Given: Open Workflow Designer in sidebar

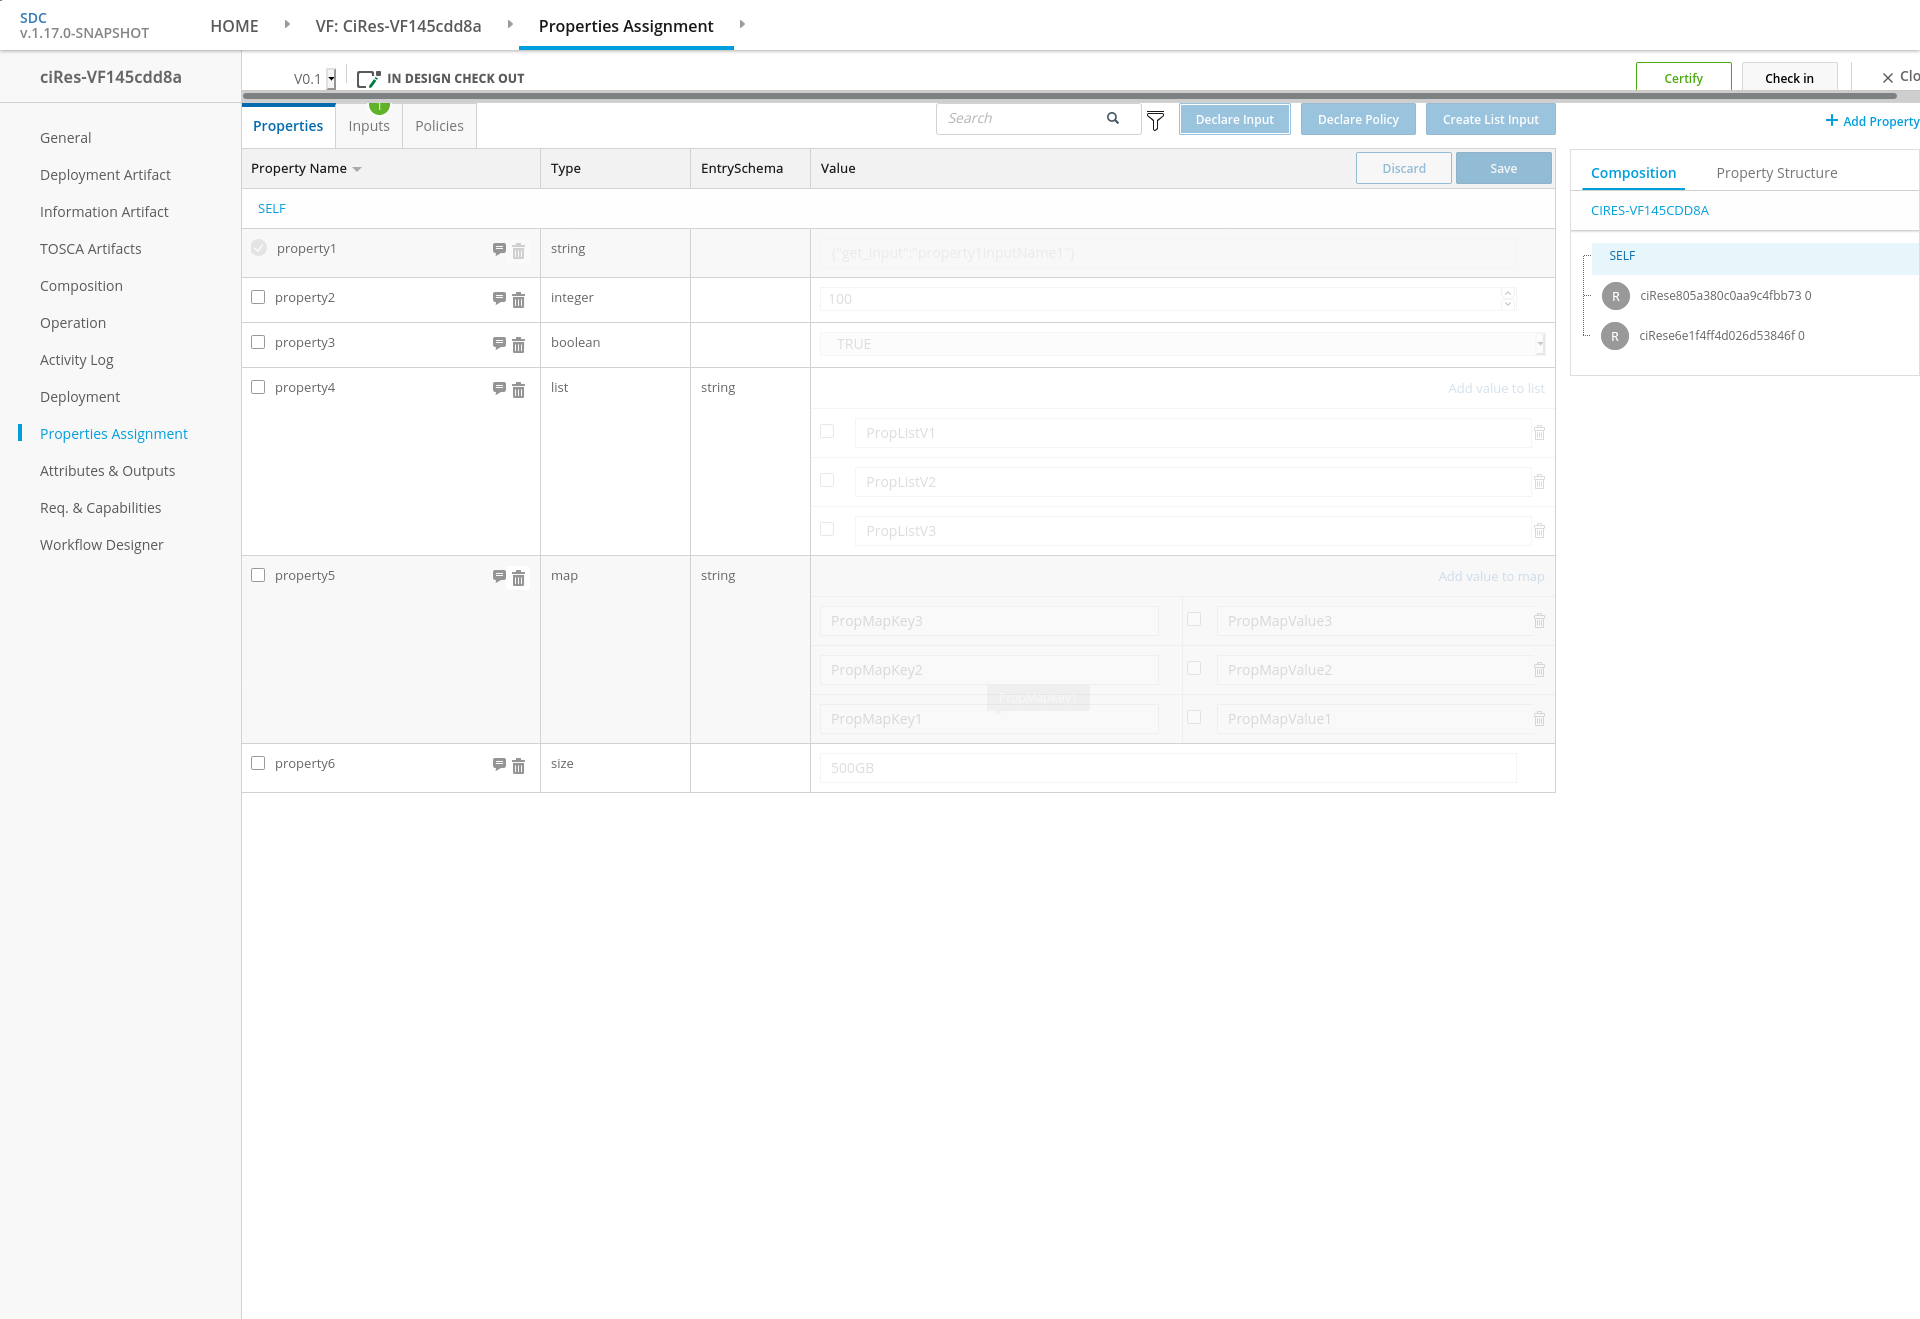Looking at the screenshot, I should point(101,545).
